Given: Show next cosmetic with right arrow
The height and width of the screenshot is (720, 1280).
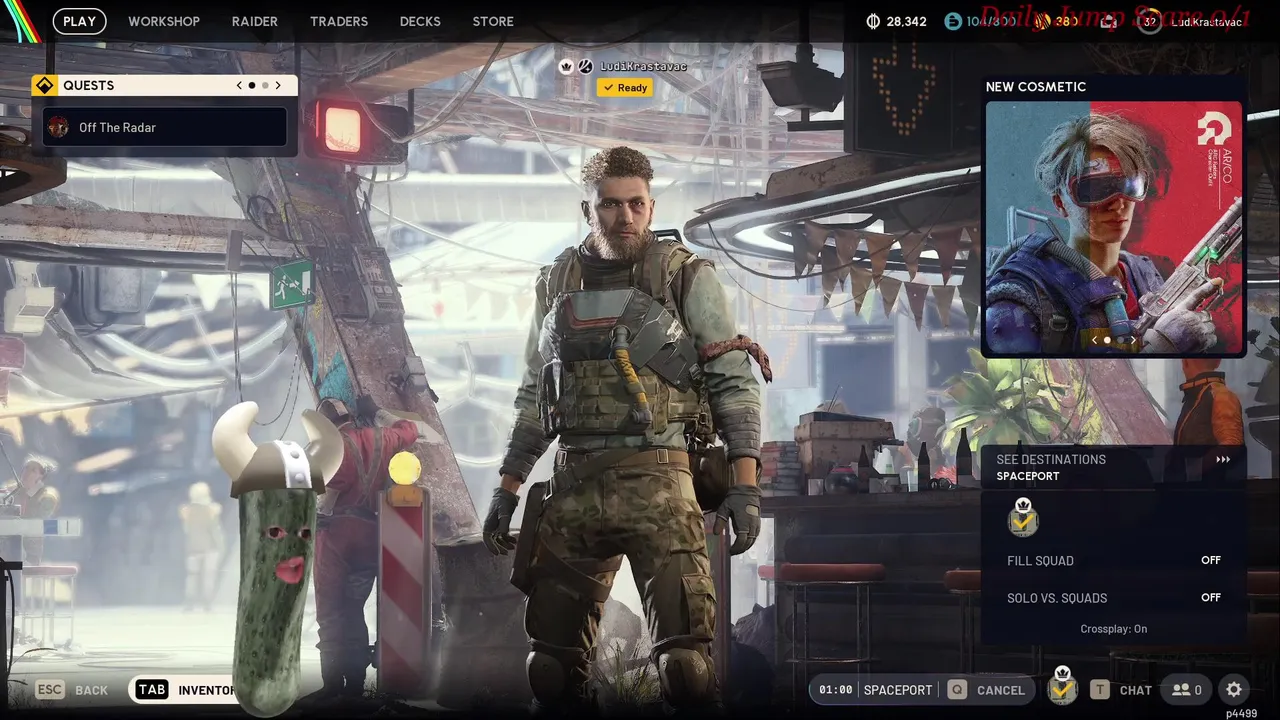Looking at the screenshot, I should pyautogui.click(x=1133, y=341).
